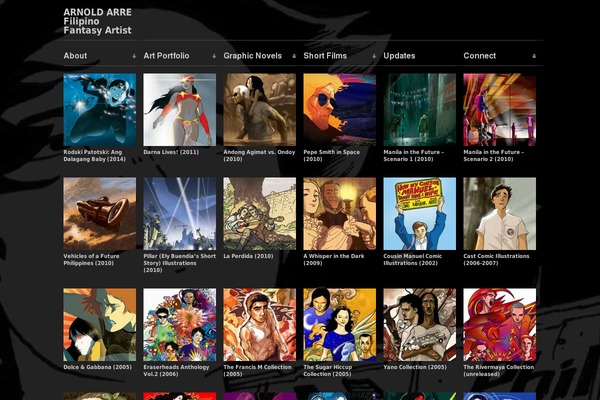
Task: Click the Dolce & Gabbana (2005) caption
Action: (98, 367)
